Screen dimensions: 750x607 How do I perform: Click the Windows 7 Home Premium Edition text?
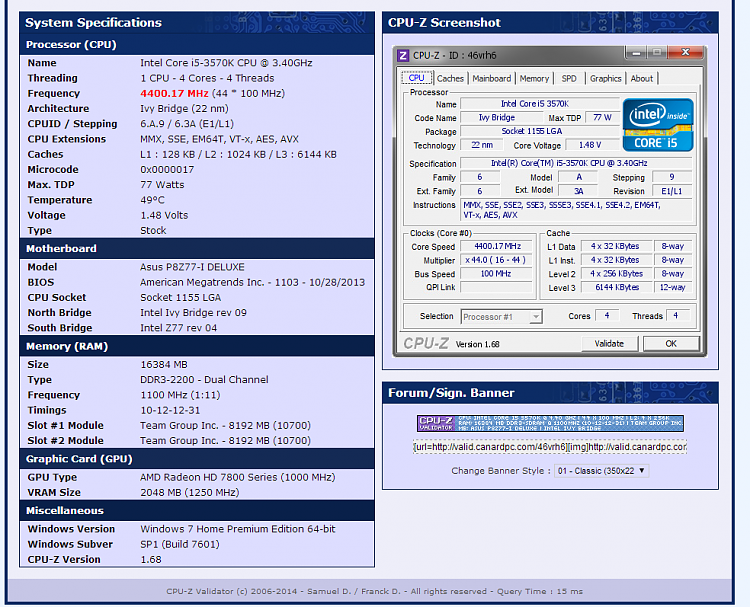pos(238,529)
